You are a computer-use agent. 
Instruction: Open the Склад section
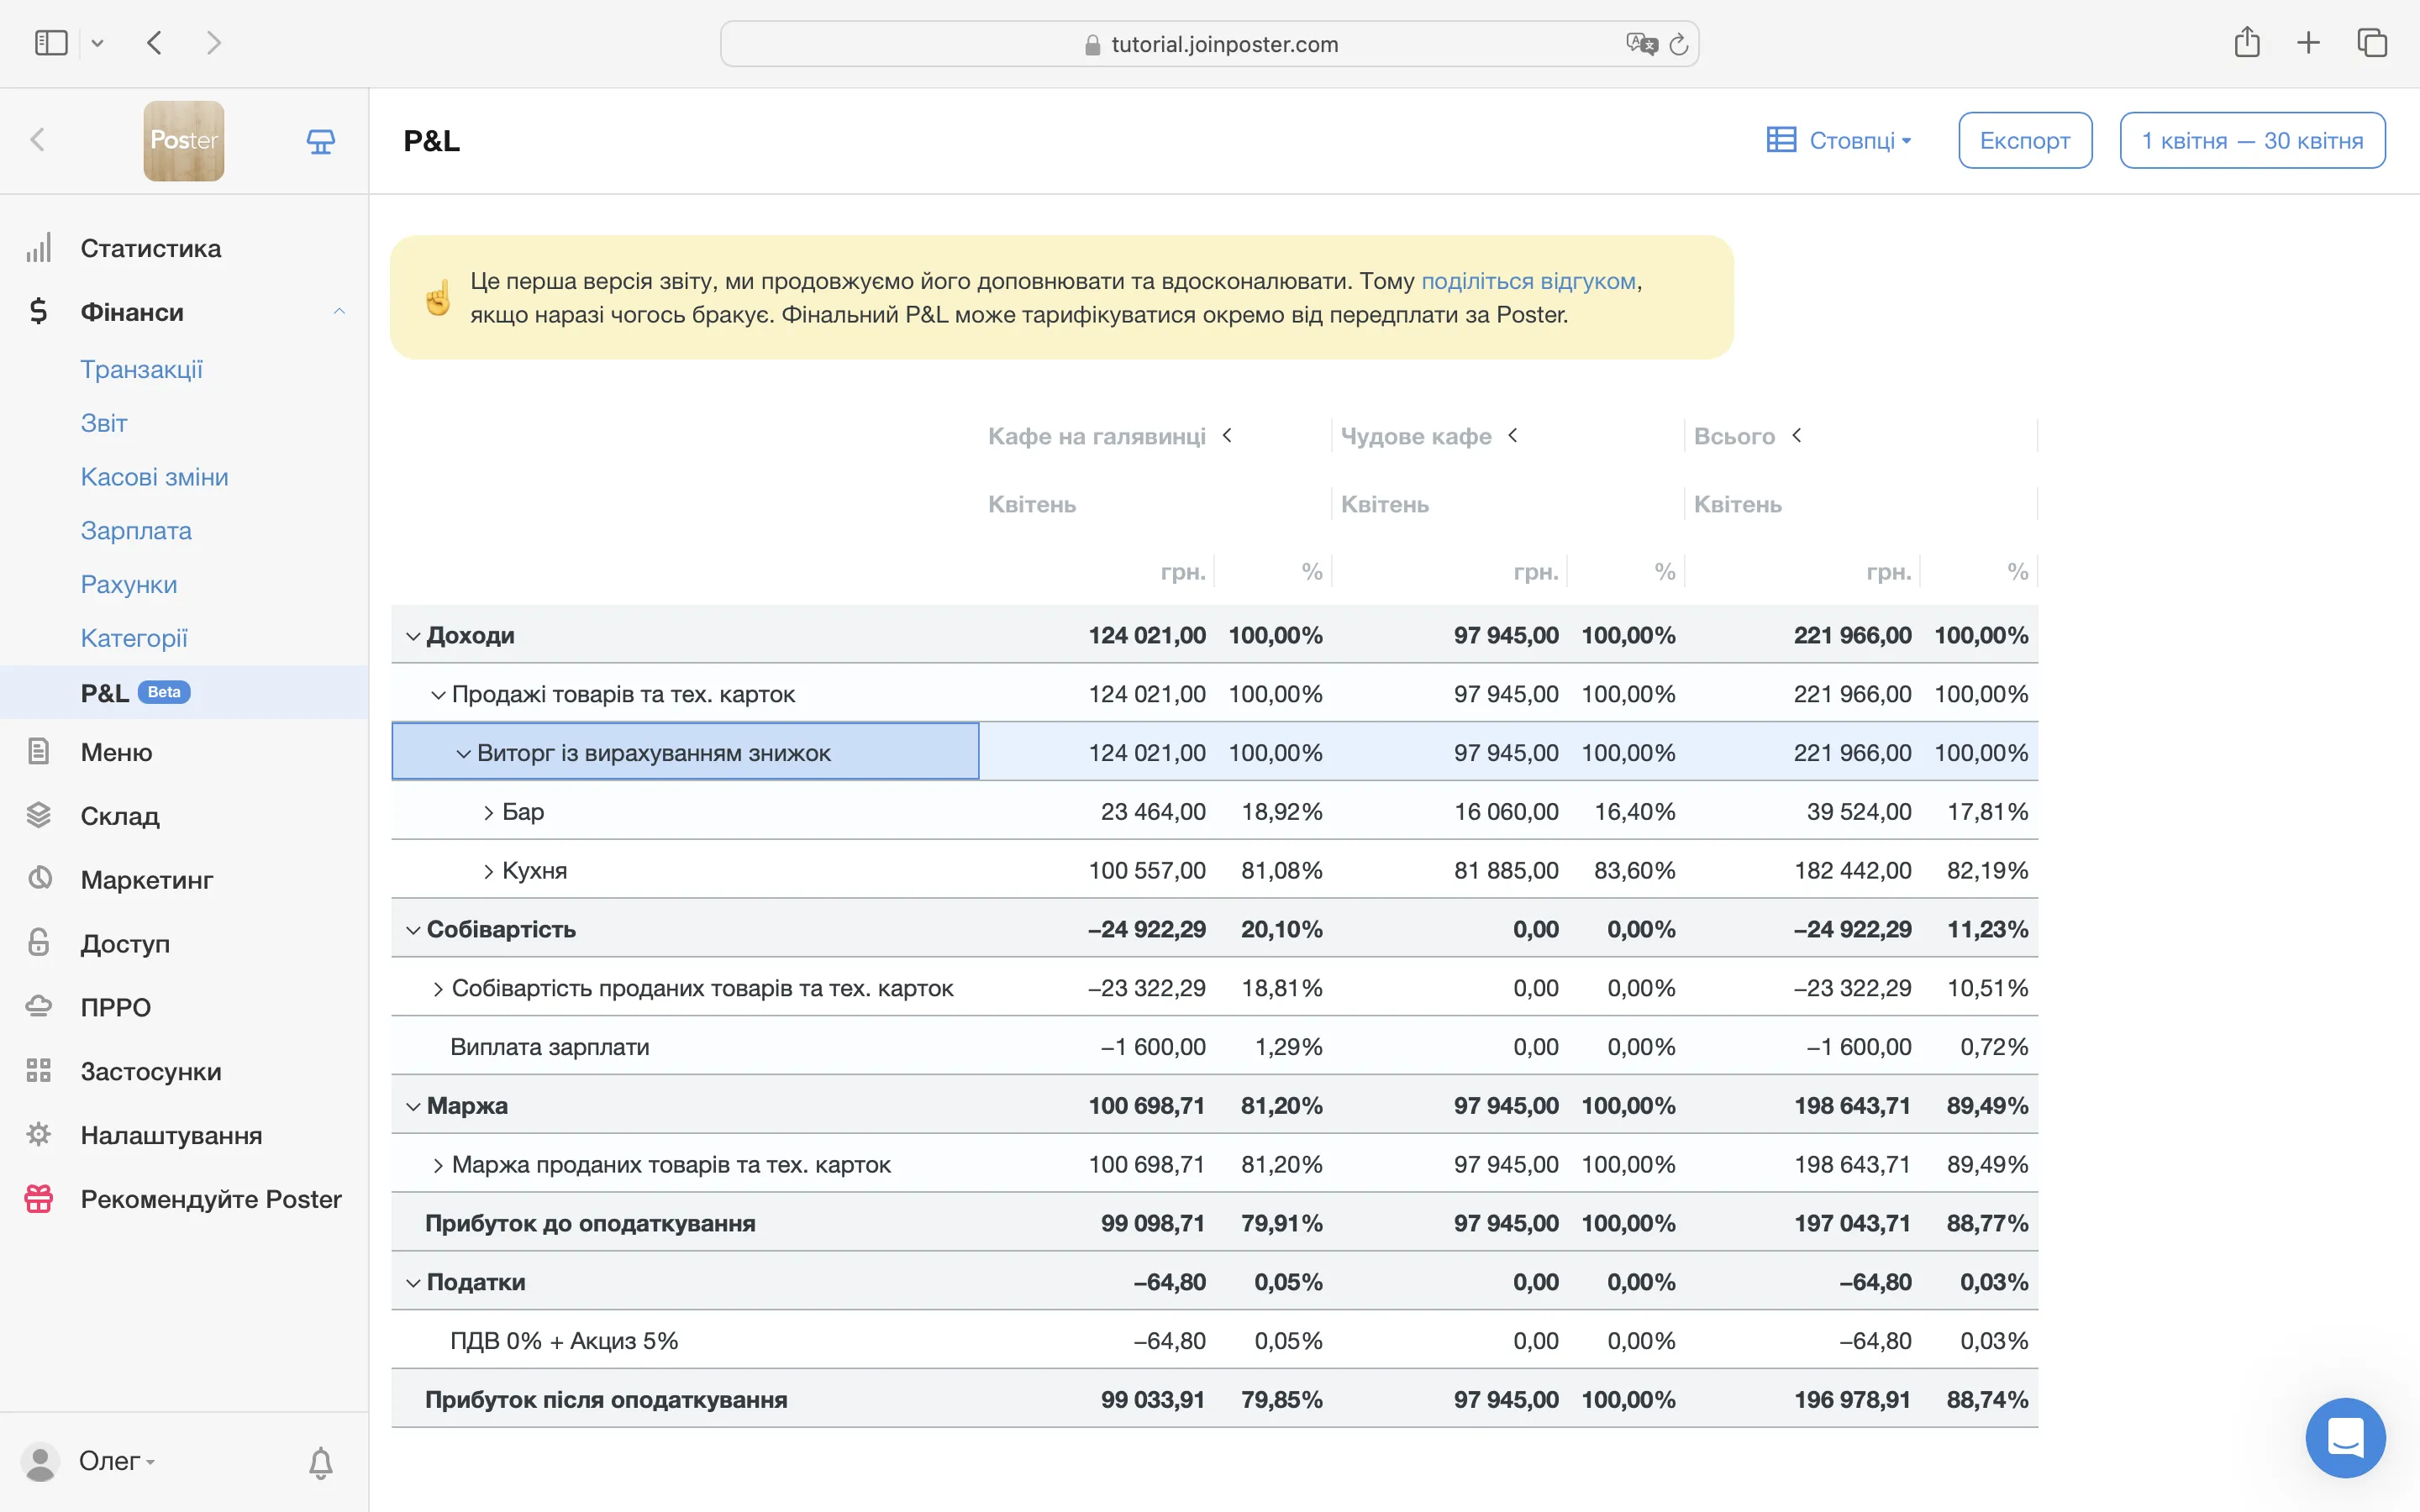coord(120,816)
